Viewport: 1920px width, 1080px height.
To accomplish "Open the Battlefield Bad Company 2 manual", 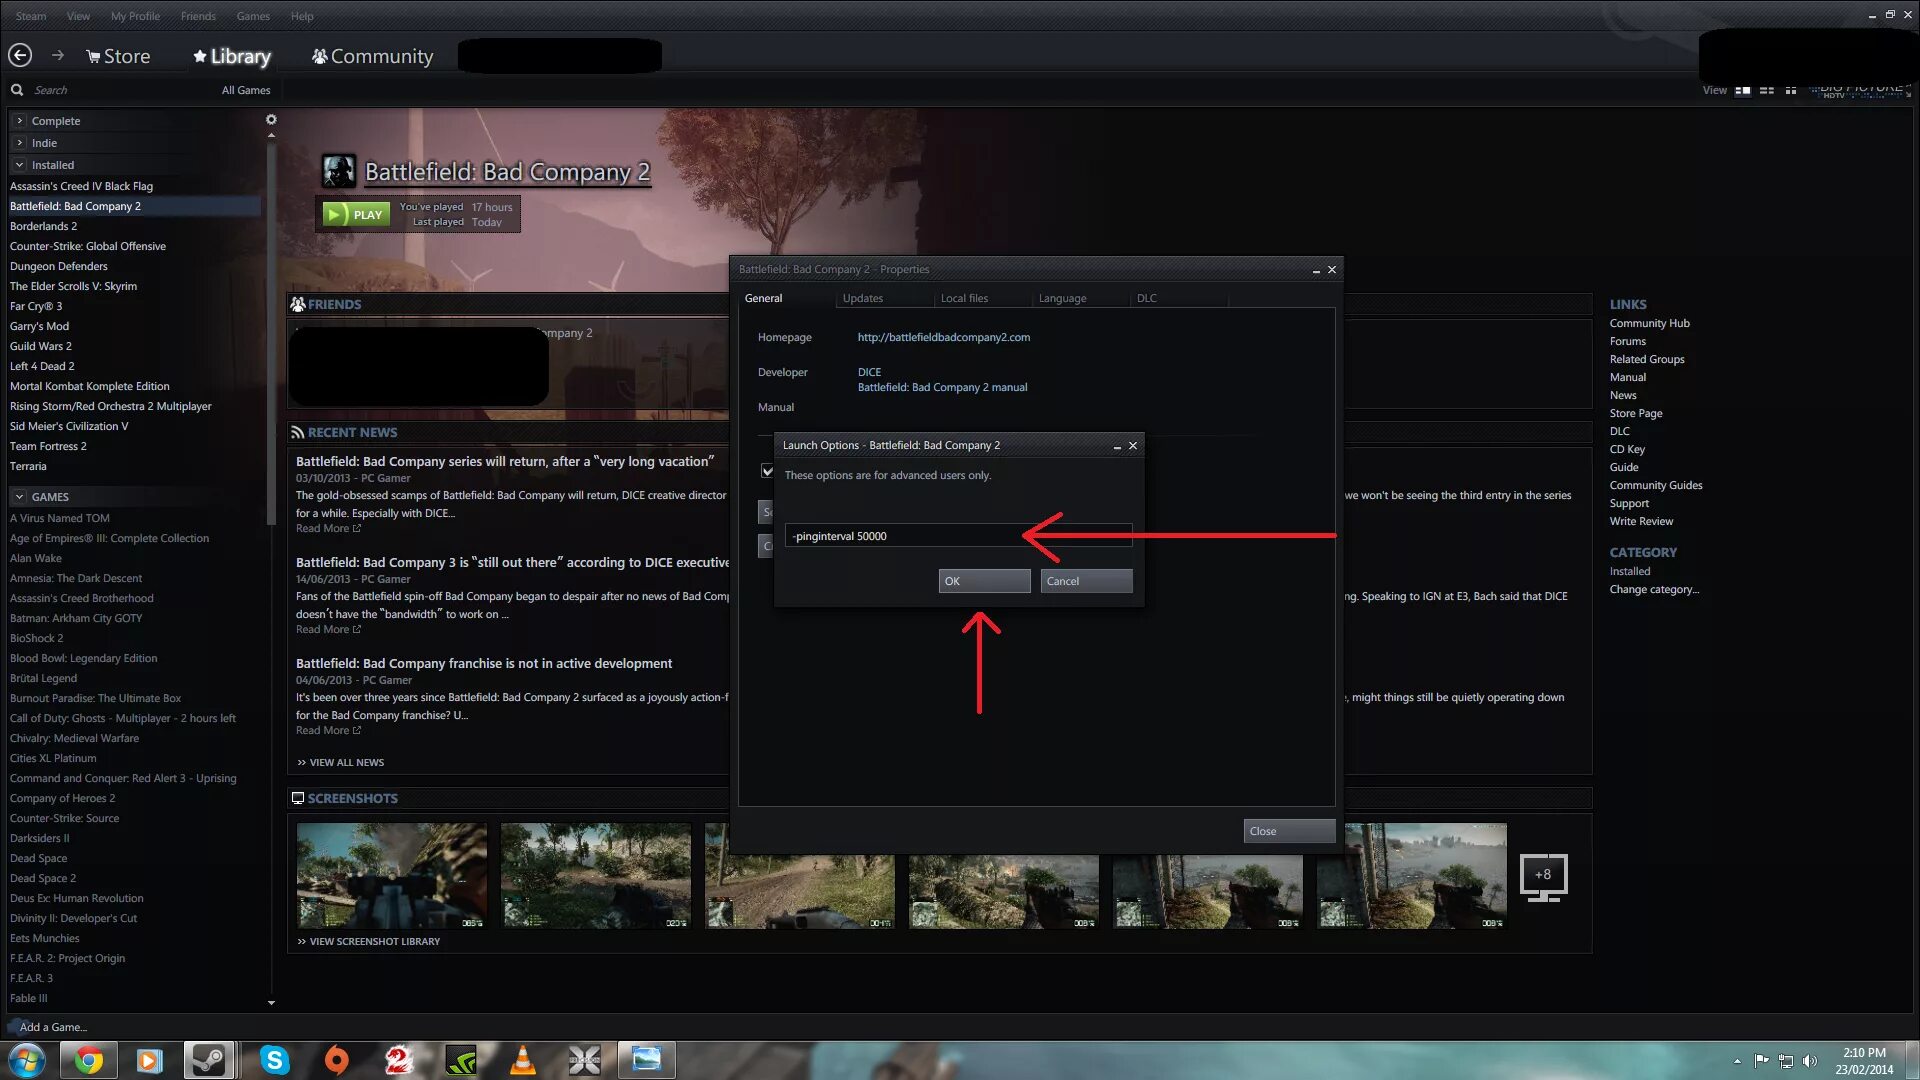I will (942, 386).
